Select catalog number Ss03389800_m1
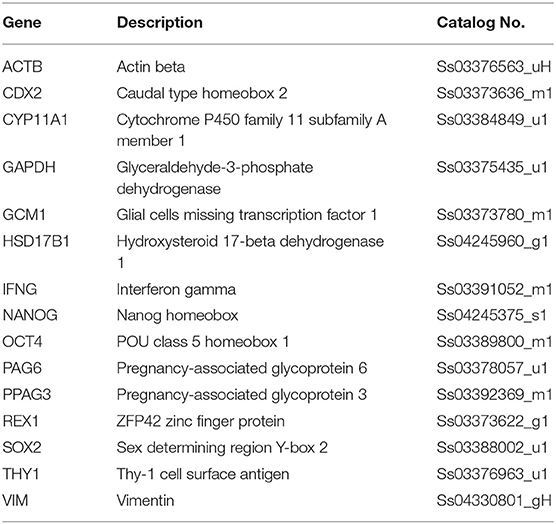Viewport: 556px width, 524px height. [494, 342]
